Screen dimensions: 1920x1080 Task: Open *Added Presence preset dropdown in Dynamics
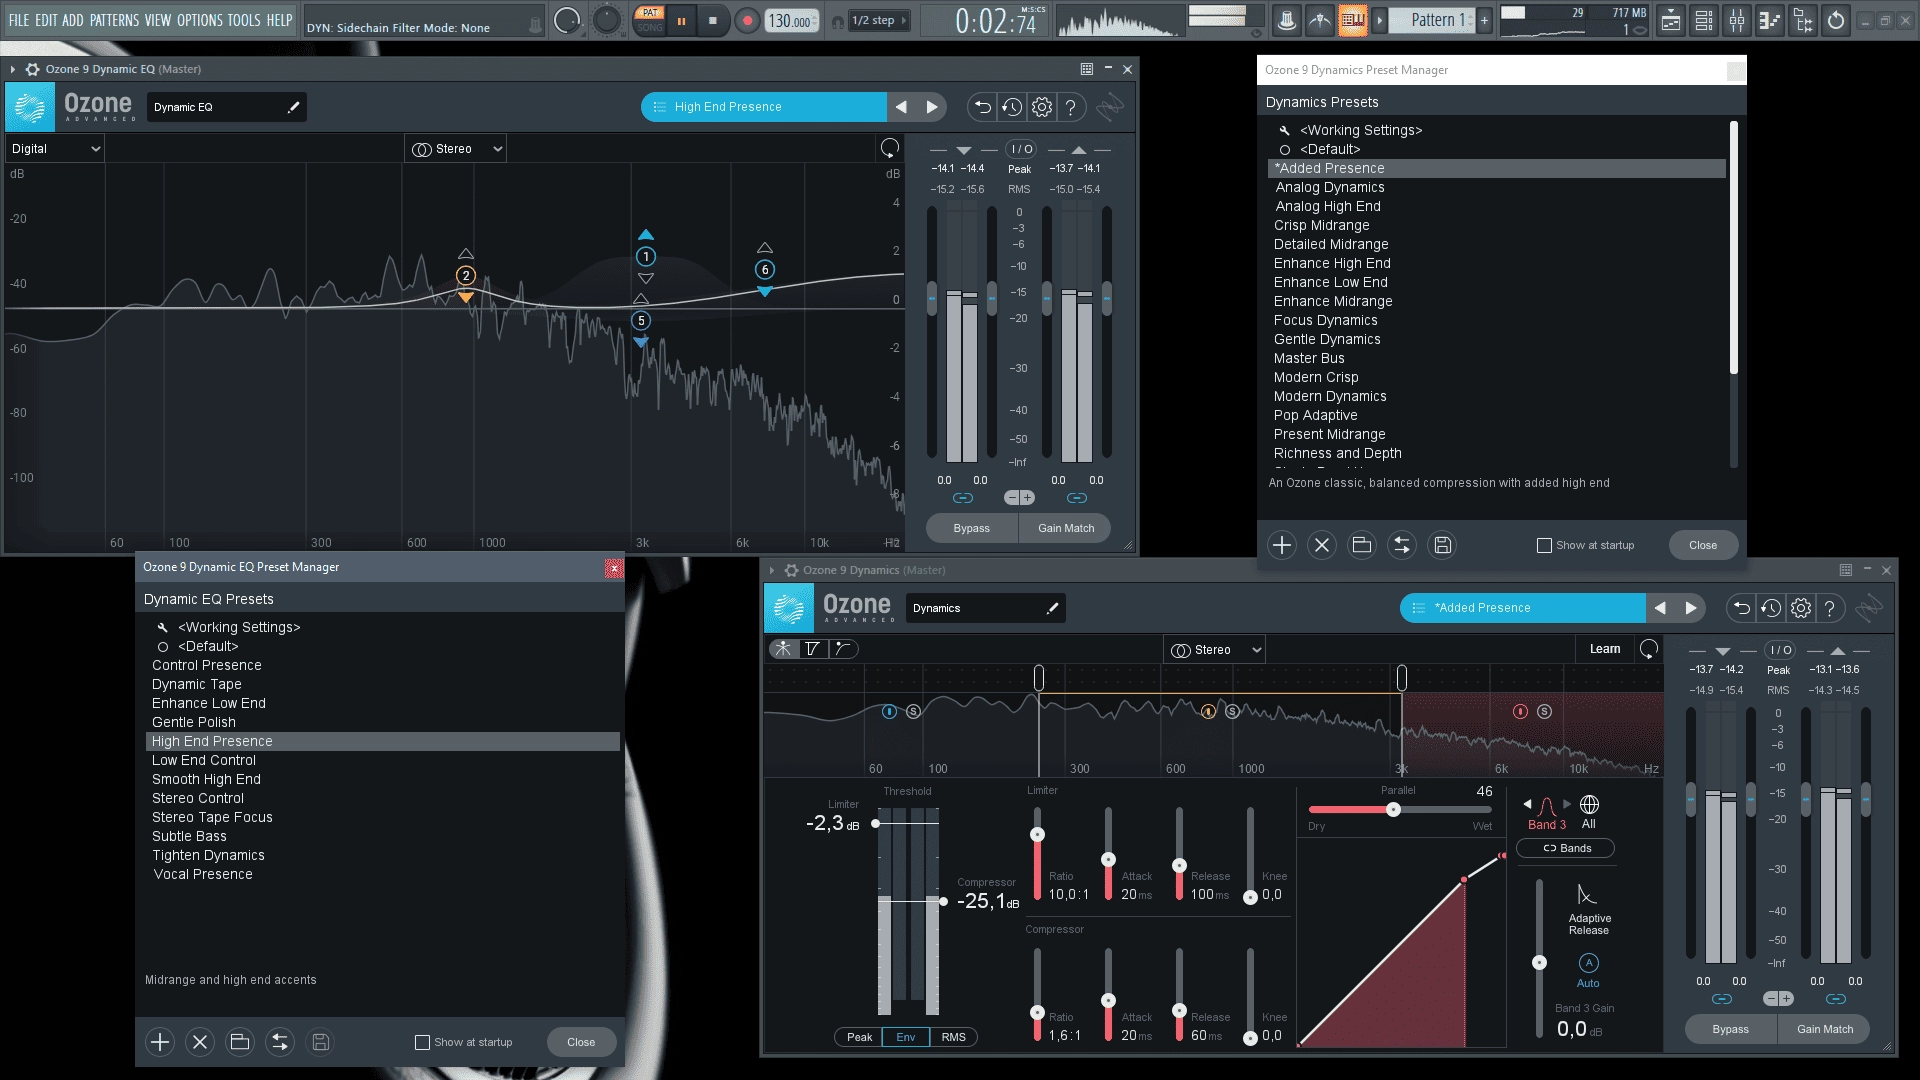(1522, 608)
